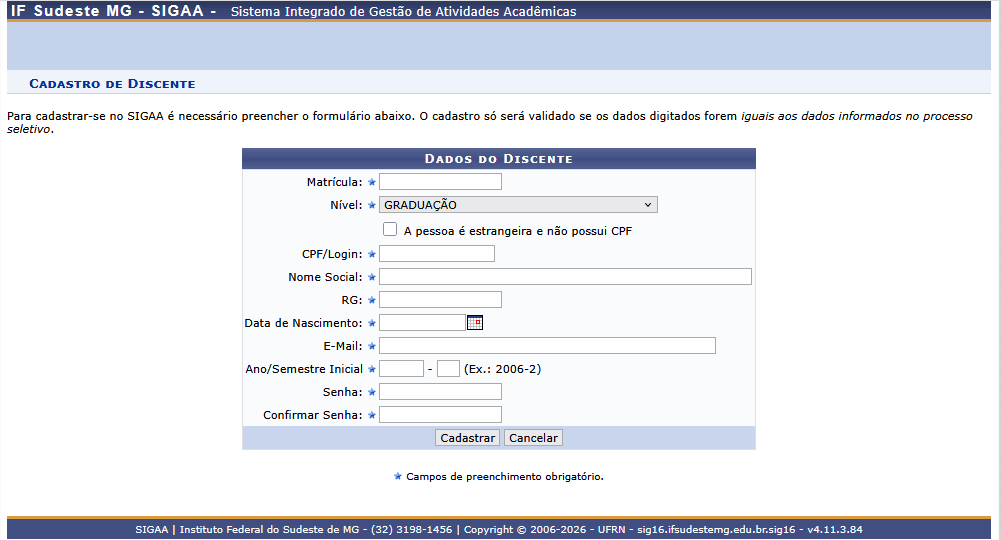The image size is (1001, 540).
Task: Click the IF Sudeste MG - SIGAA title
Action: pyautogui.click(x=112, y=11)
